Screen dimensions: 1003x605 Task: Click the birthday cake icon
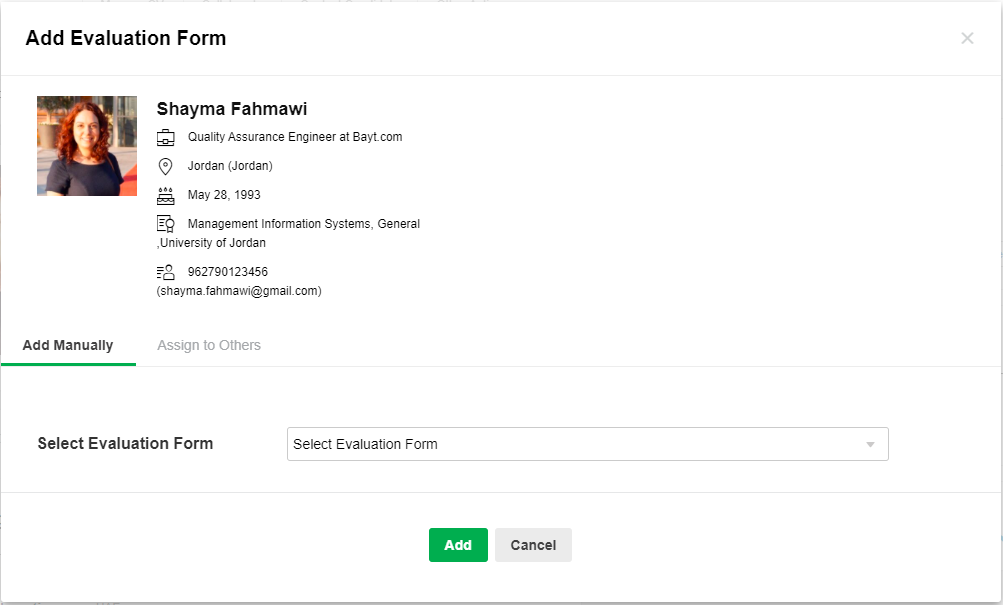click(x=166, y=195)
